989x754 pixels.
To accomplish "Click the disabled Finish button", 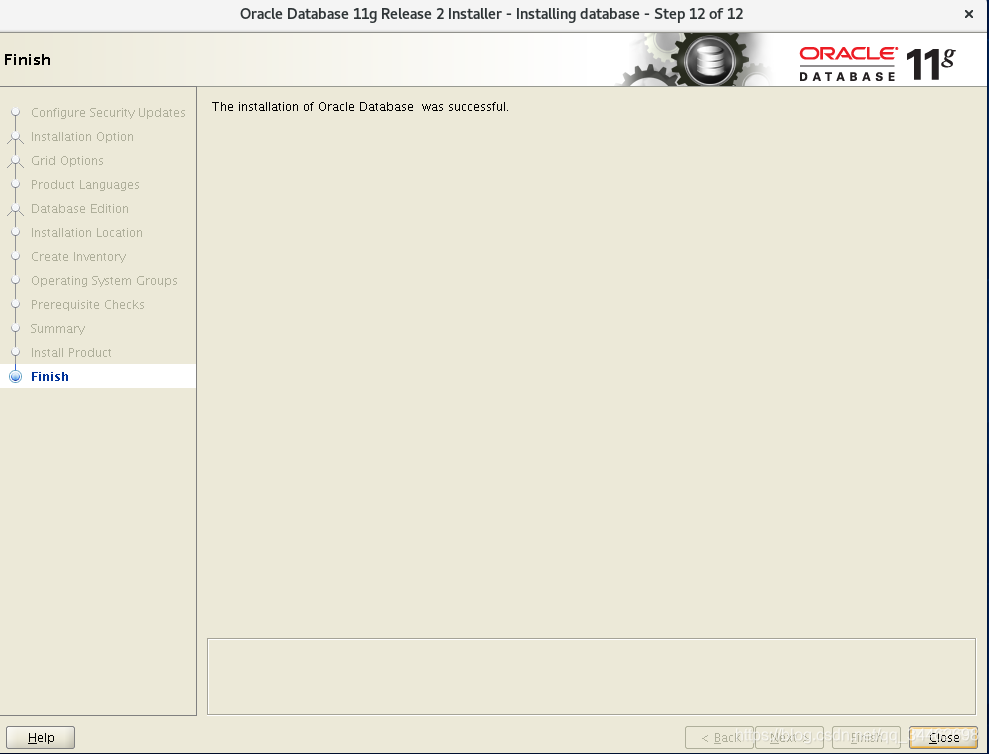I will [x=866, y=737].
